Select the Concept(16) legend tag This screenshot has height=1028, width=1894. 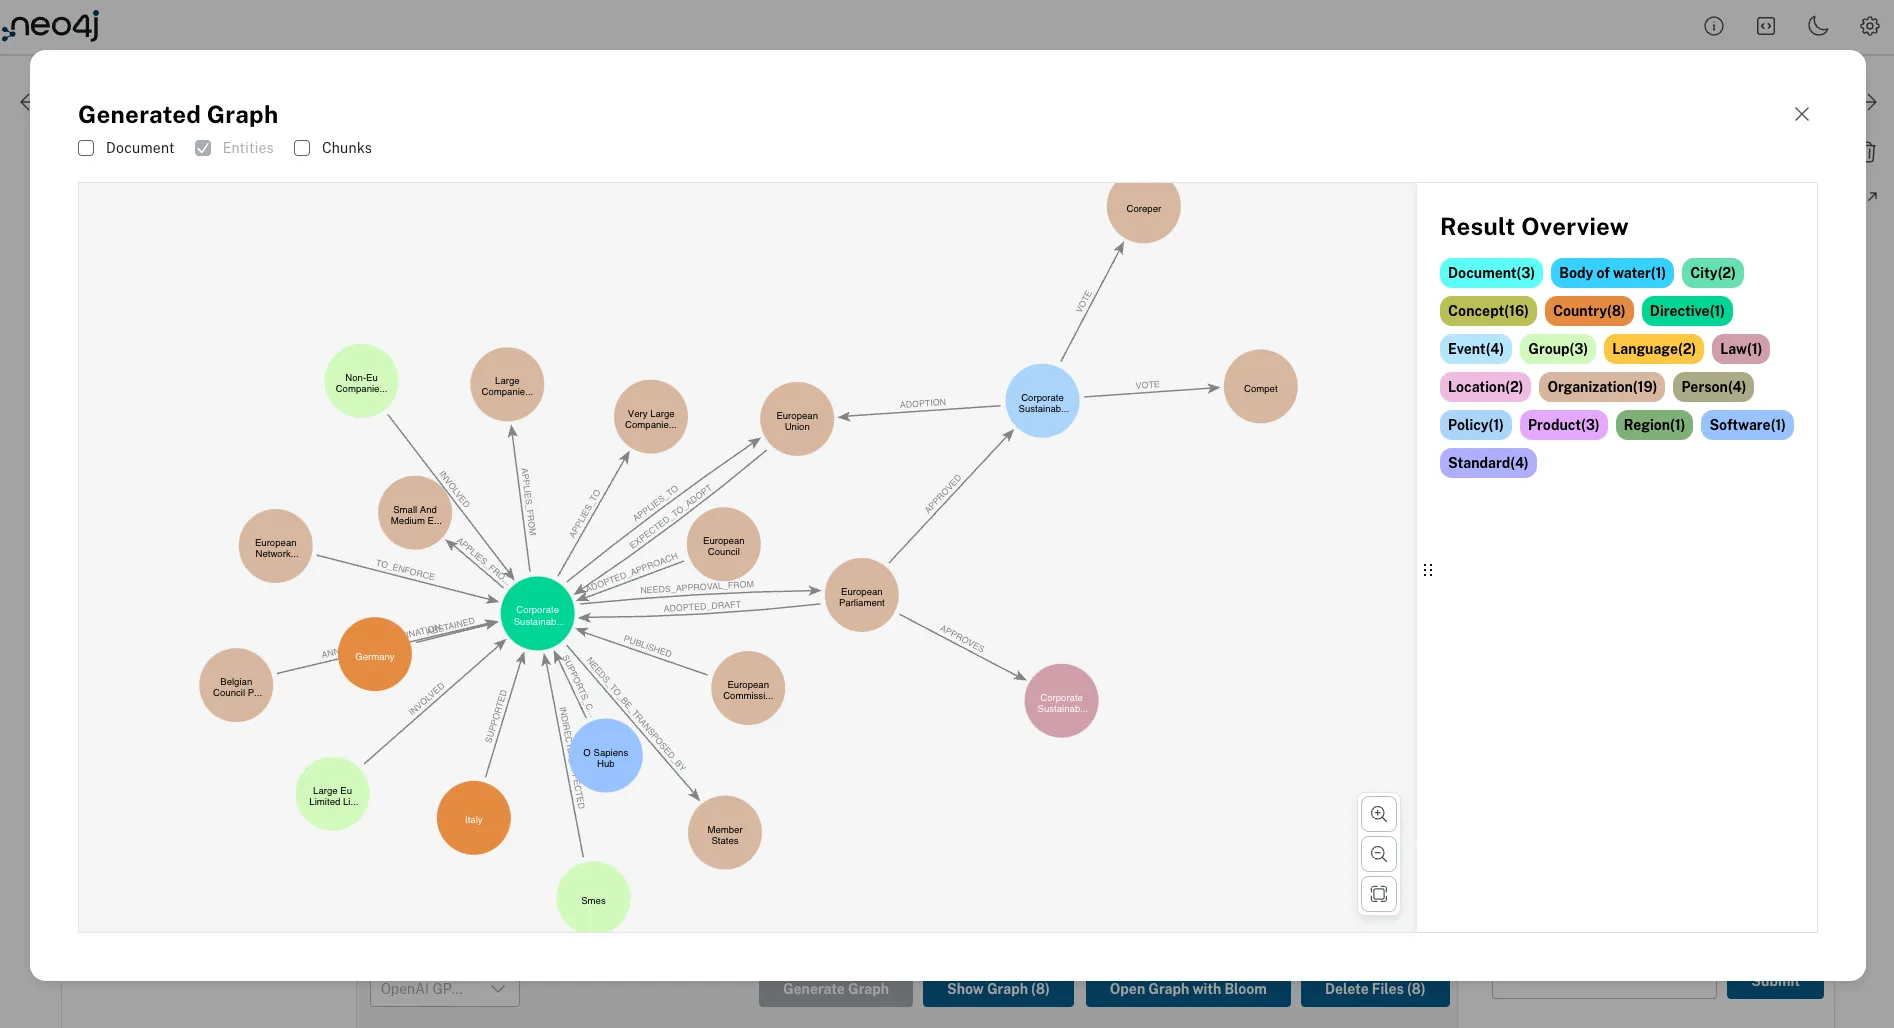coord(1488,311)
